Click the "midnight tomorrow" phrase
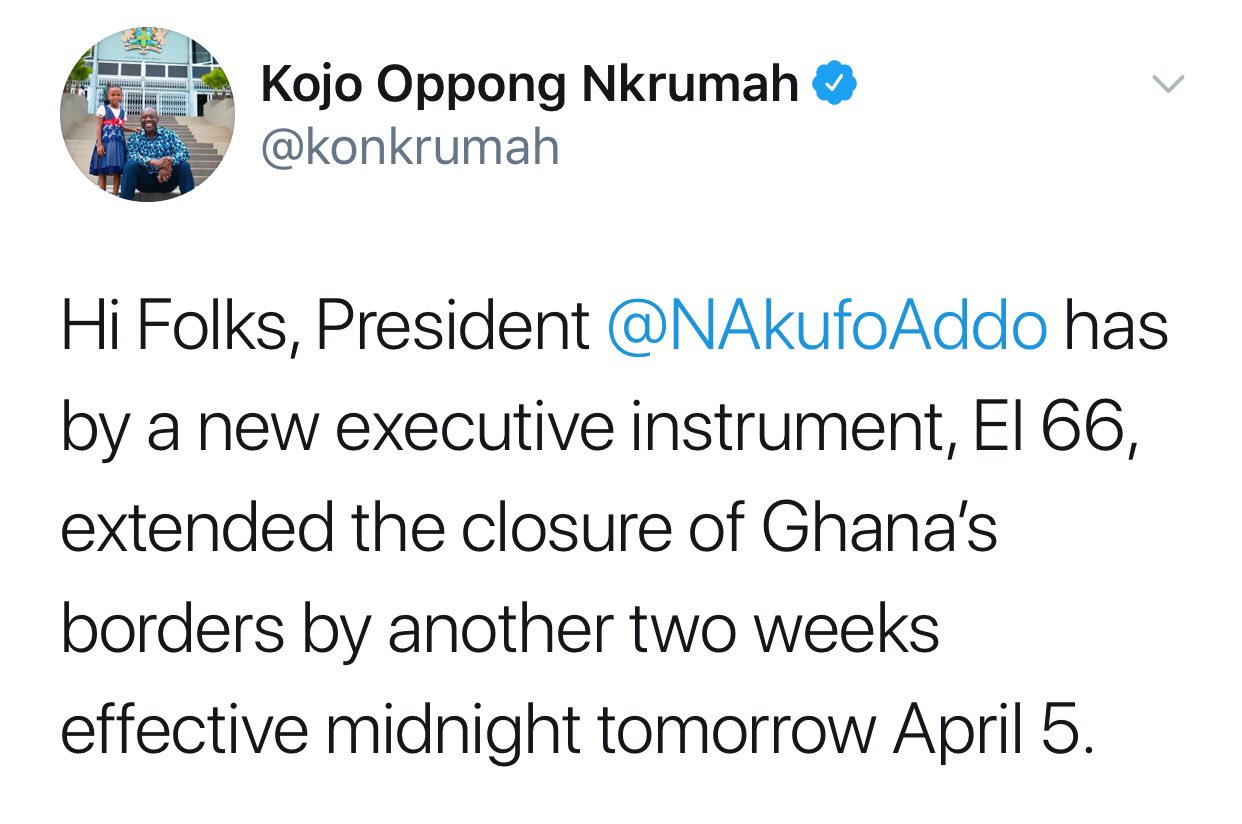The width and height of the screenshot is (1242, 824). (601, 731)
